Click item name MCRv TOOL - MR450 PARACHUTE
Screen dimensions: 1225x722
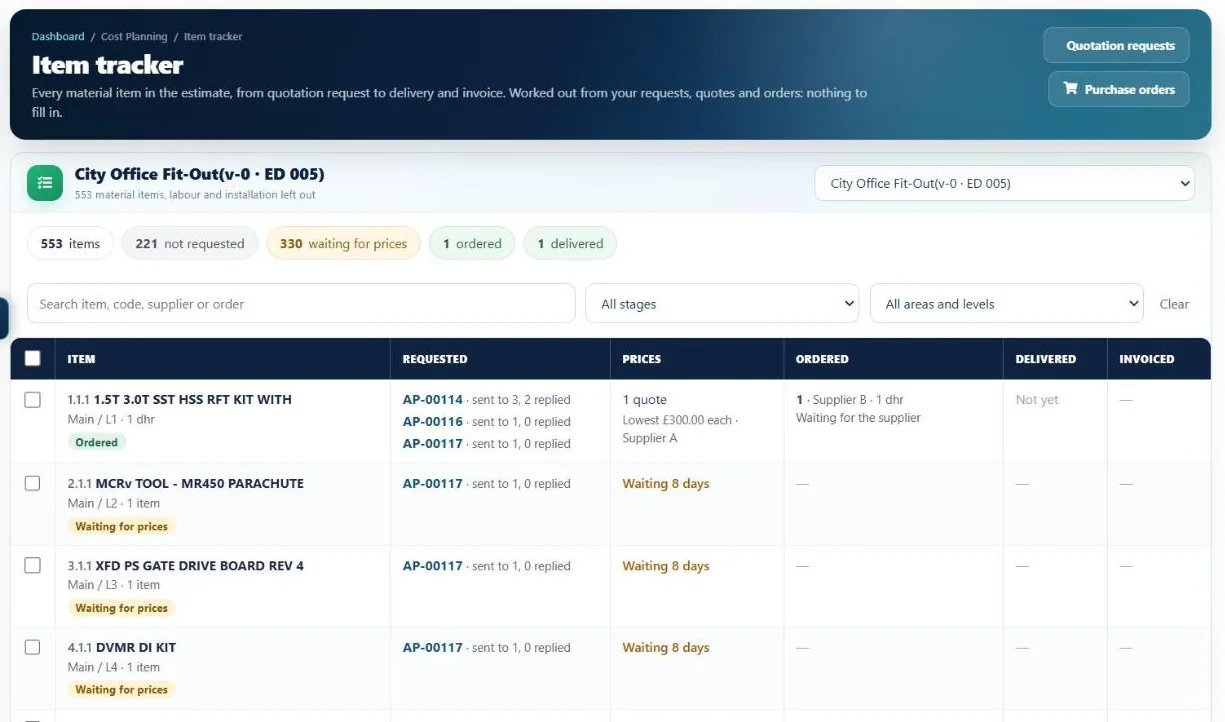(x=200, y=483)
